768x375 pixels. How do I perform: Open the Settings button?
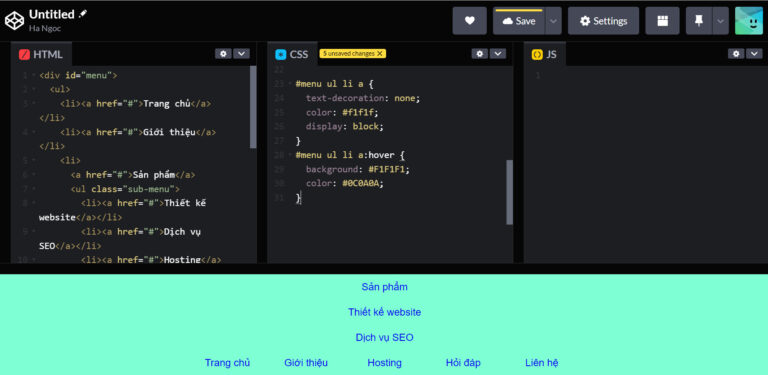point(603,21)
